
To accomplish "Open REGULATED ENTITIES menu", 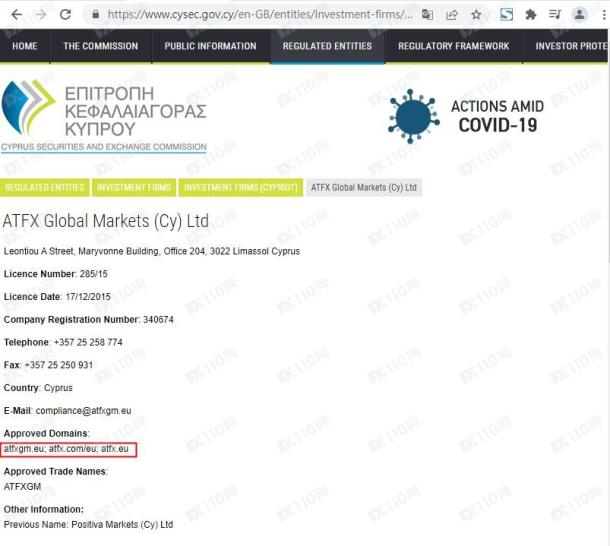I will click(328, 46).
